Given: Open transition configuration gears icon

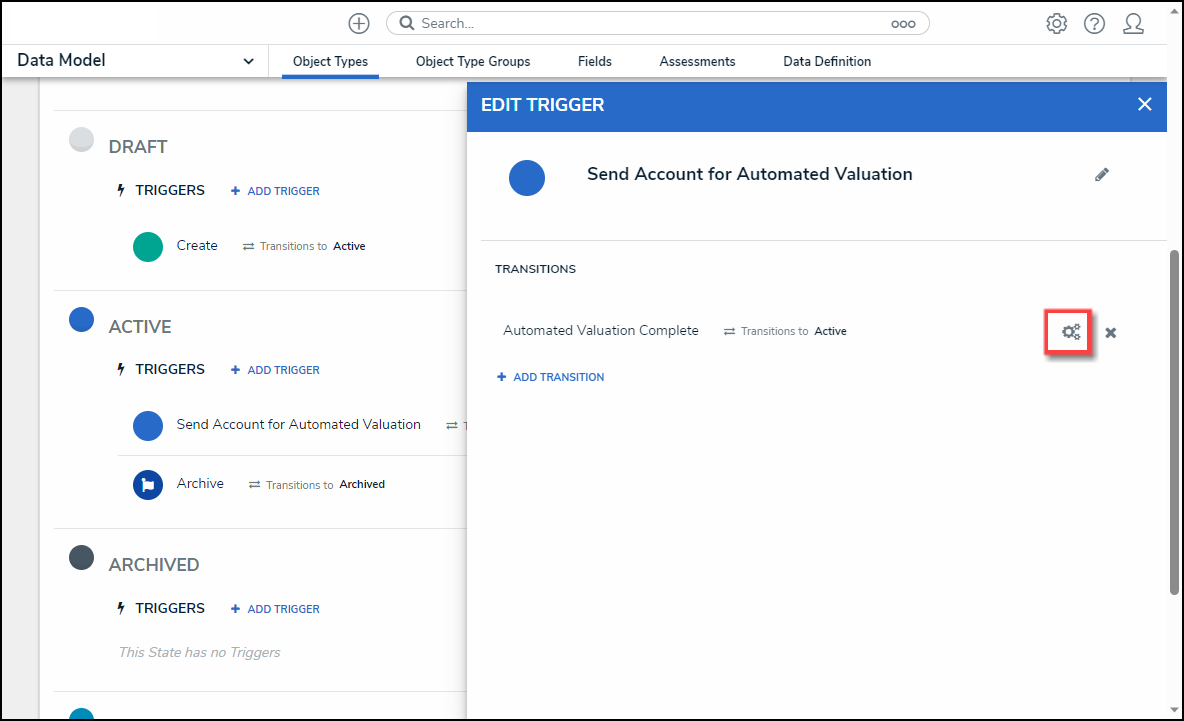Looking at the screenshot, I should (x=1071, y=332).
